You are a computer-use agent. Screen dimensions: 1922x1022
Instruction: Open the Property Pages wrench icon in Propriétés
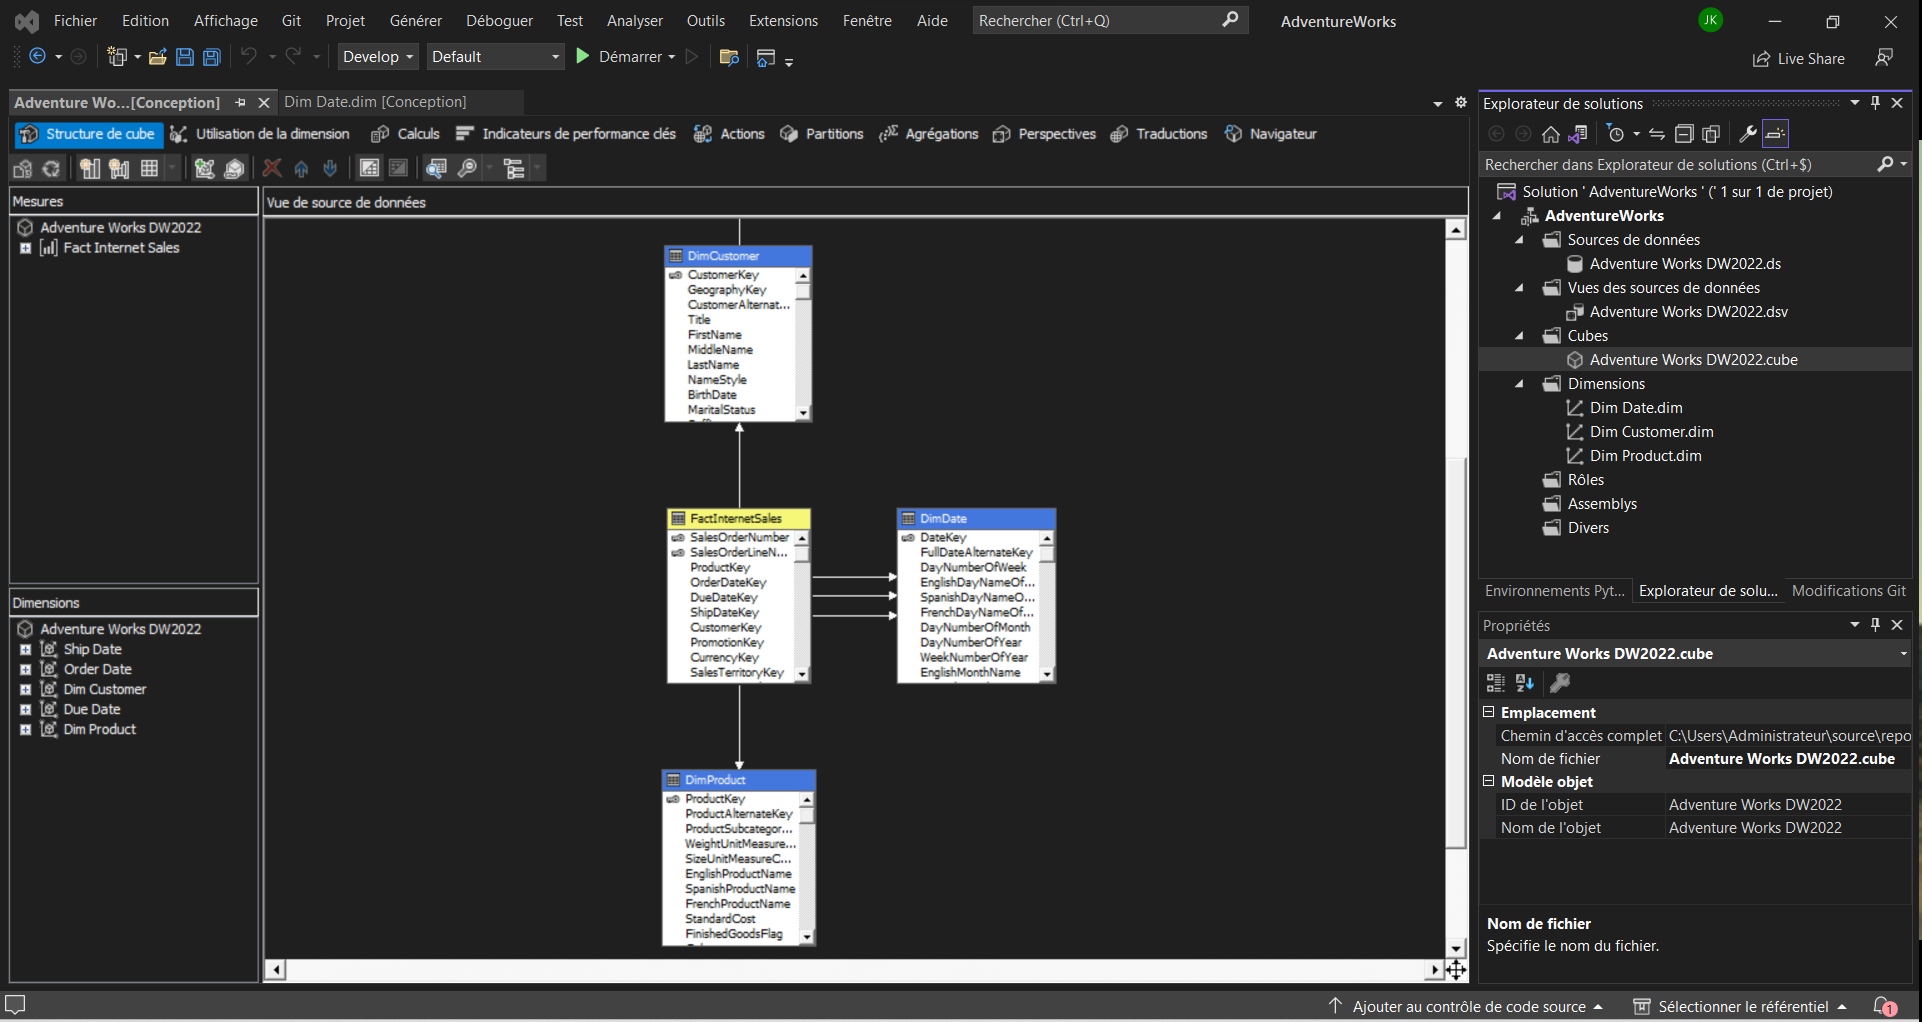(x=1559, y=683)
